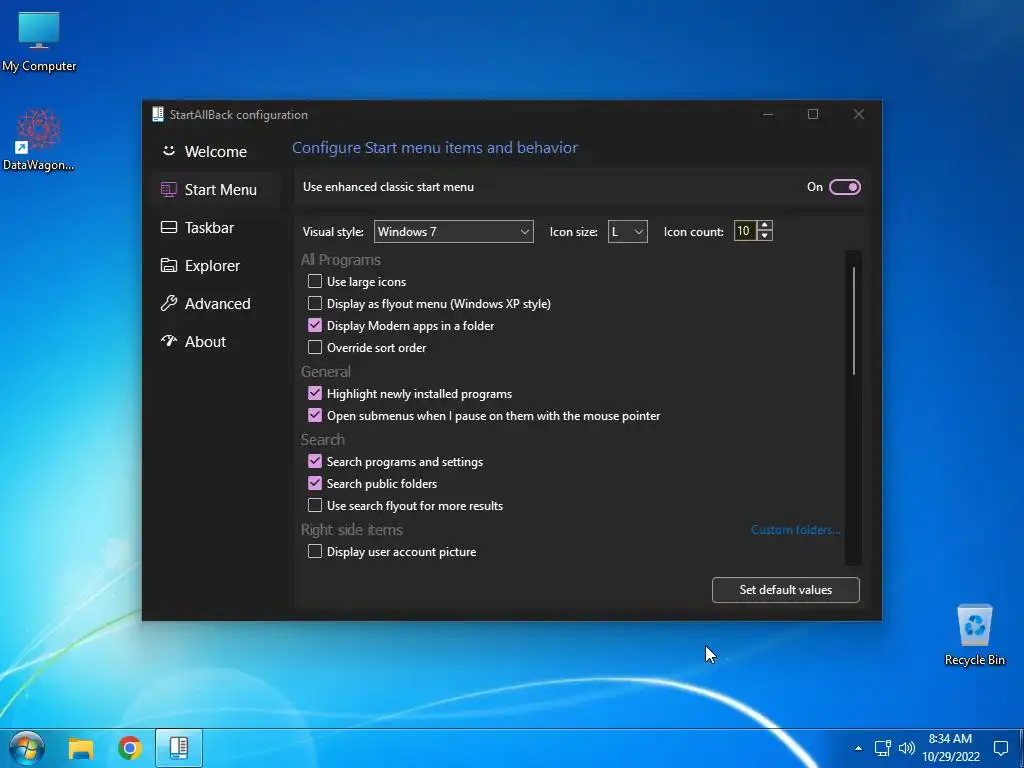Show hidden tray icons arrow
This screenshot has width=1024, height=768.
pyautogui.click(x=858, y=748)
